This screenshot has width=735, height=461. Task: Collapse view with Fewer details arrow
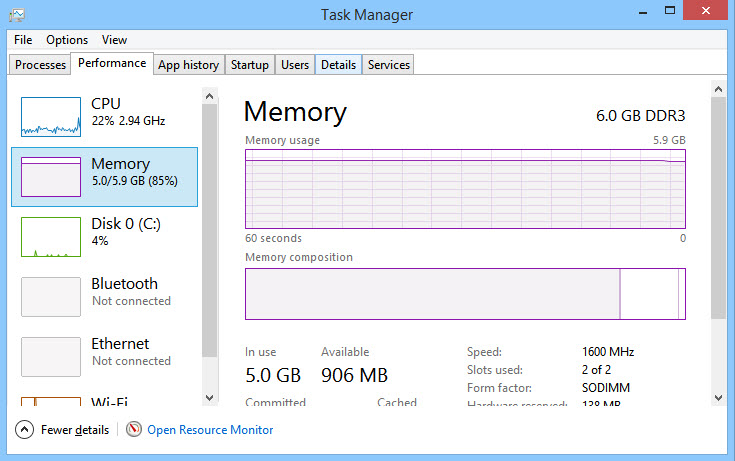[25, 430]
